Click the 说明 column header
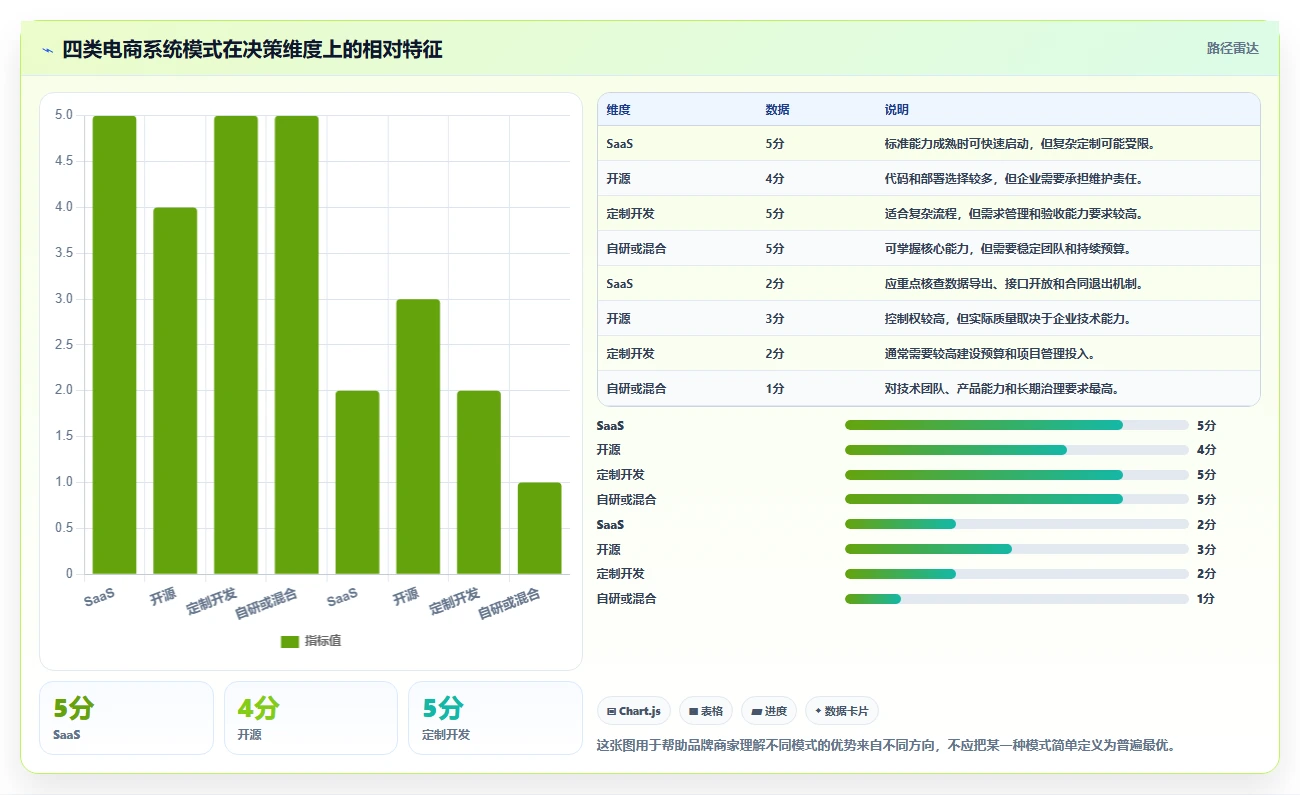1300x795 pixels. (x=896, y=110)
